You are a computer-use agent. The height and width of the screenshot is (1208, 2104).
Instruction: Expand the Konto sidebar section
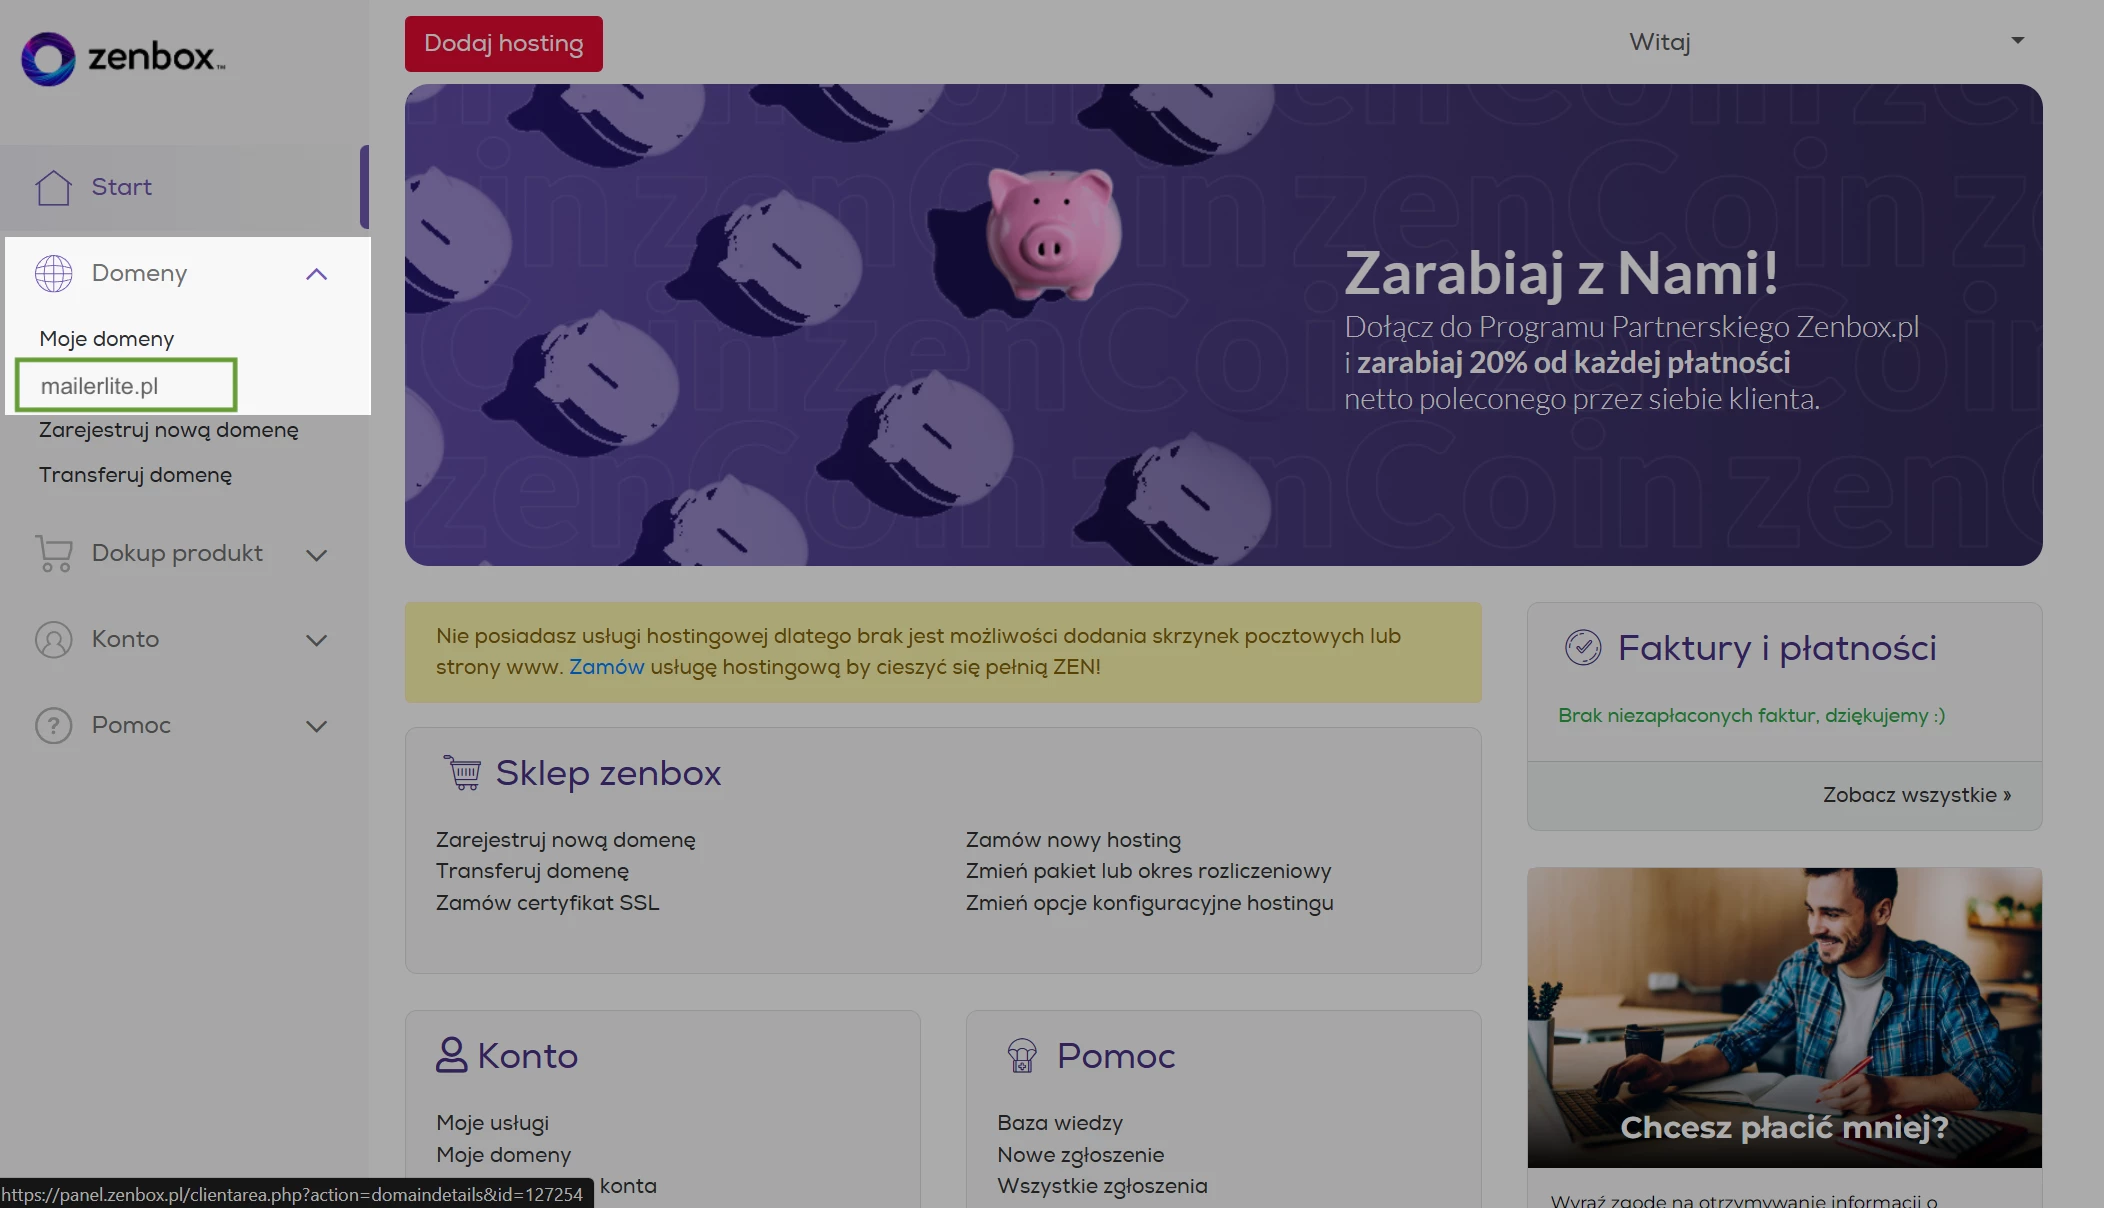click(x=316, y=640)
